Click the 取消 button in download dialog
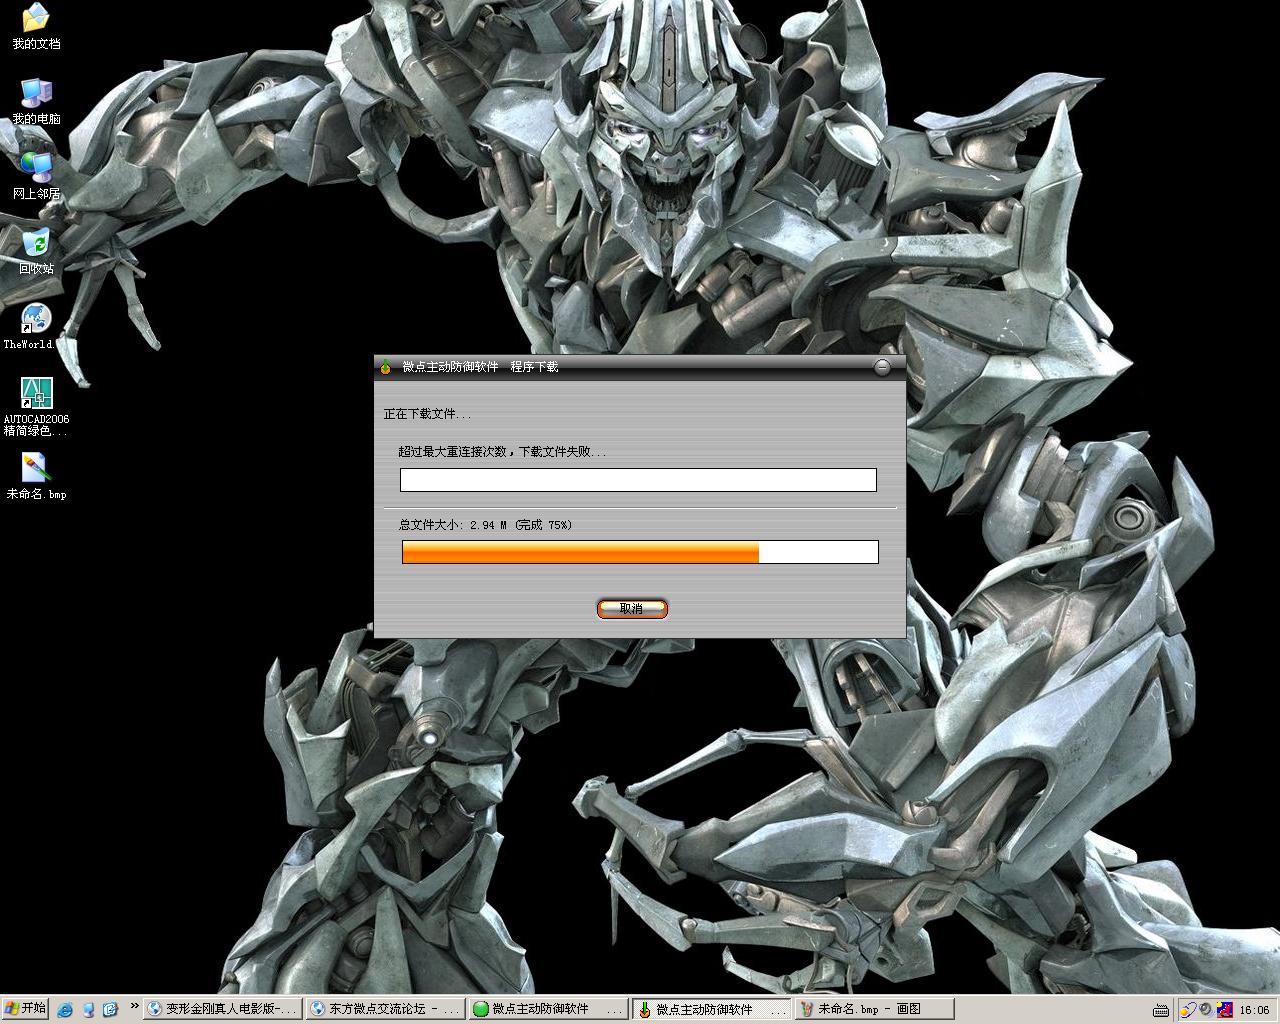1280x1024 pixels. [632, 608]
